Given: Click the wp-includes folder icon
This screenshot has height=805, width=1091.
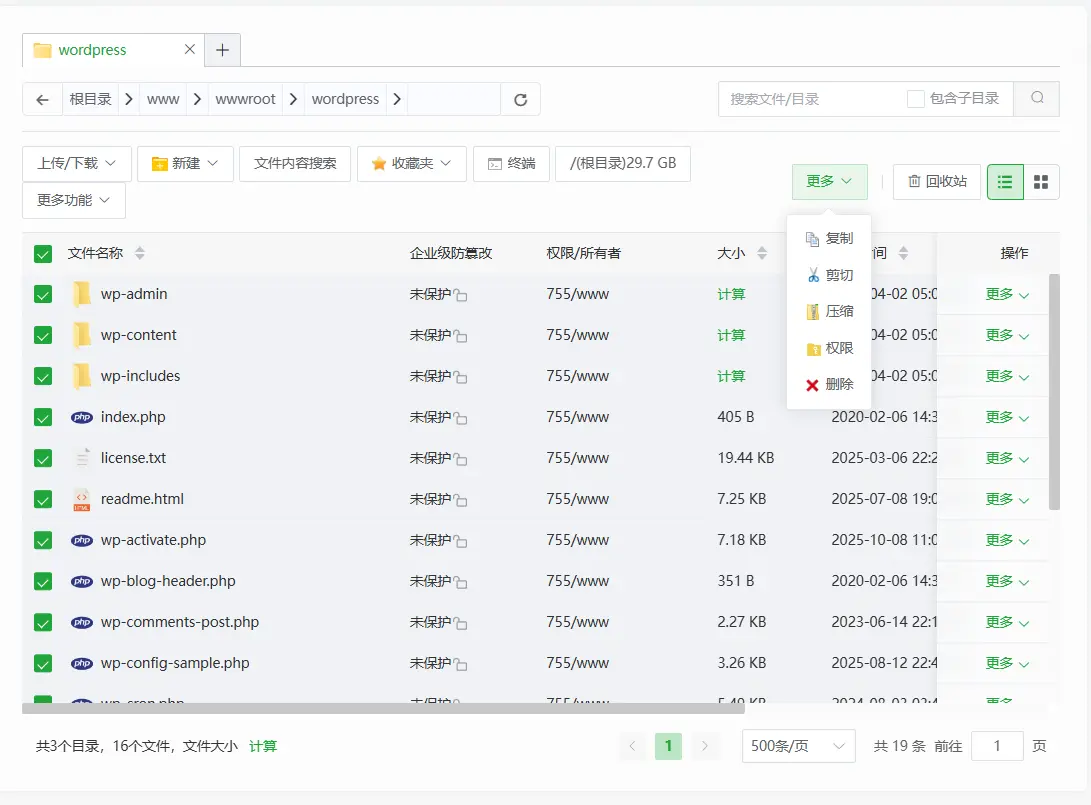Looking at the screenshot, I should click(82, 376).
